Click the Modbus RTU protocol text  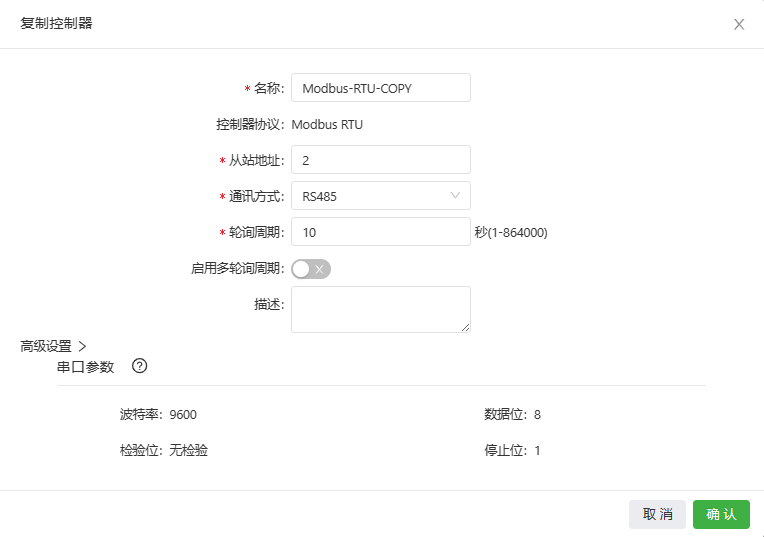click(327, 125)
